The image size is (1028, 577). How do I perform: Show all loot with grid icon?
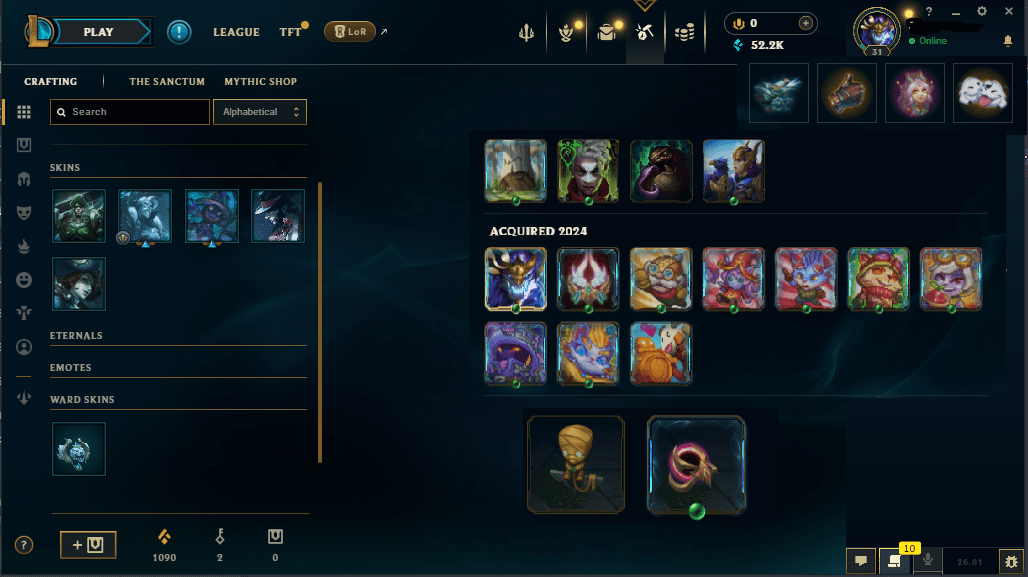pos(24,112)
